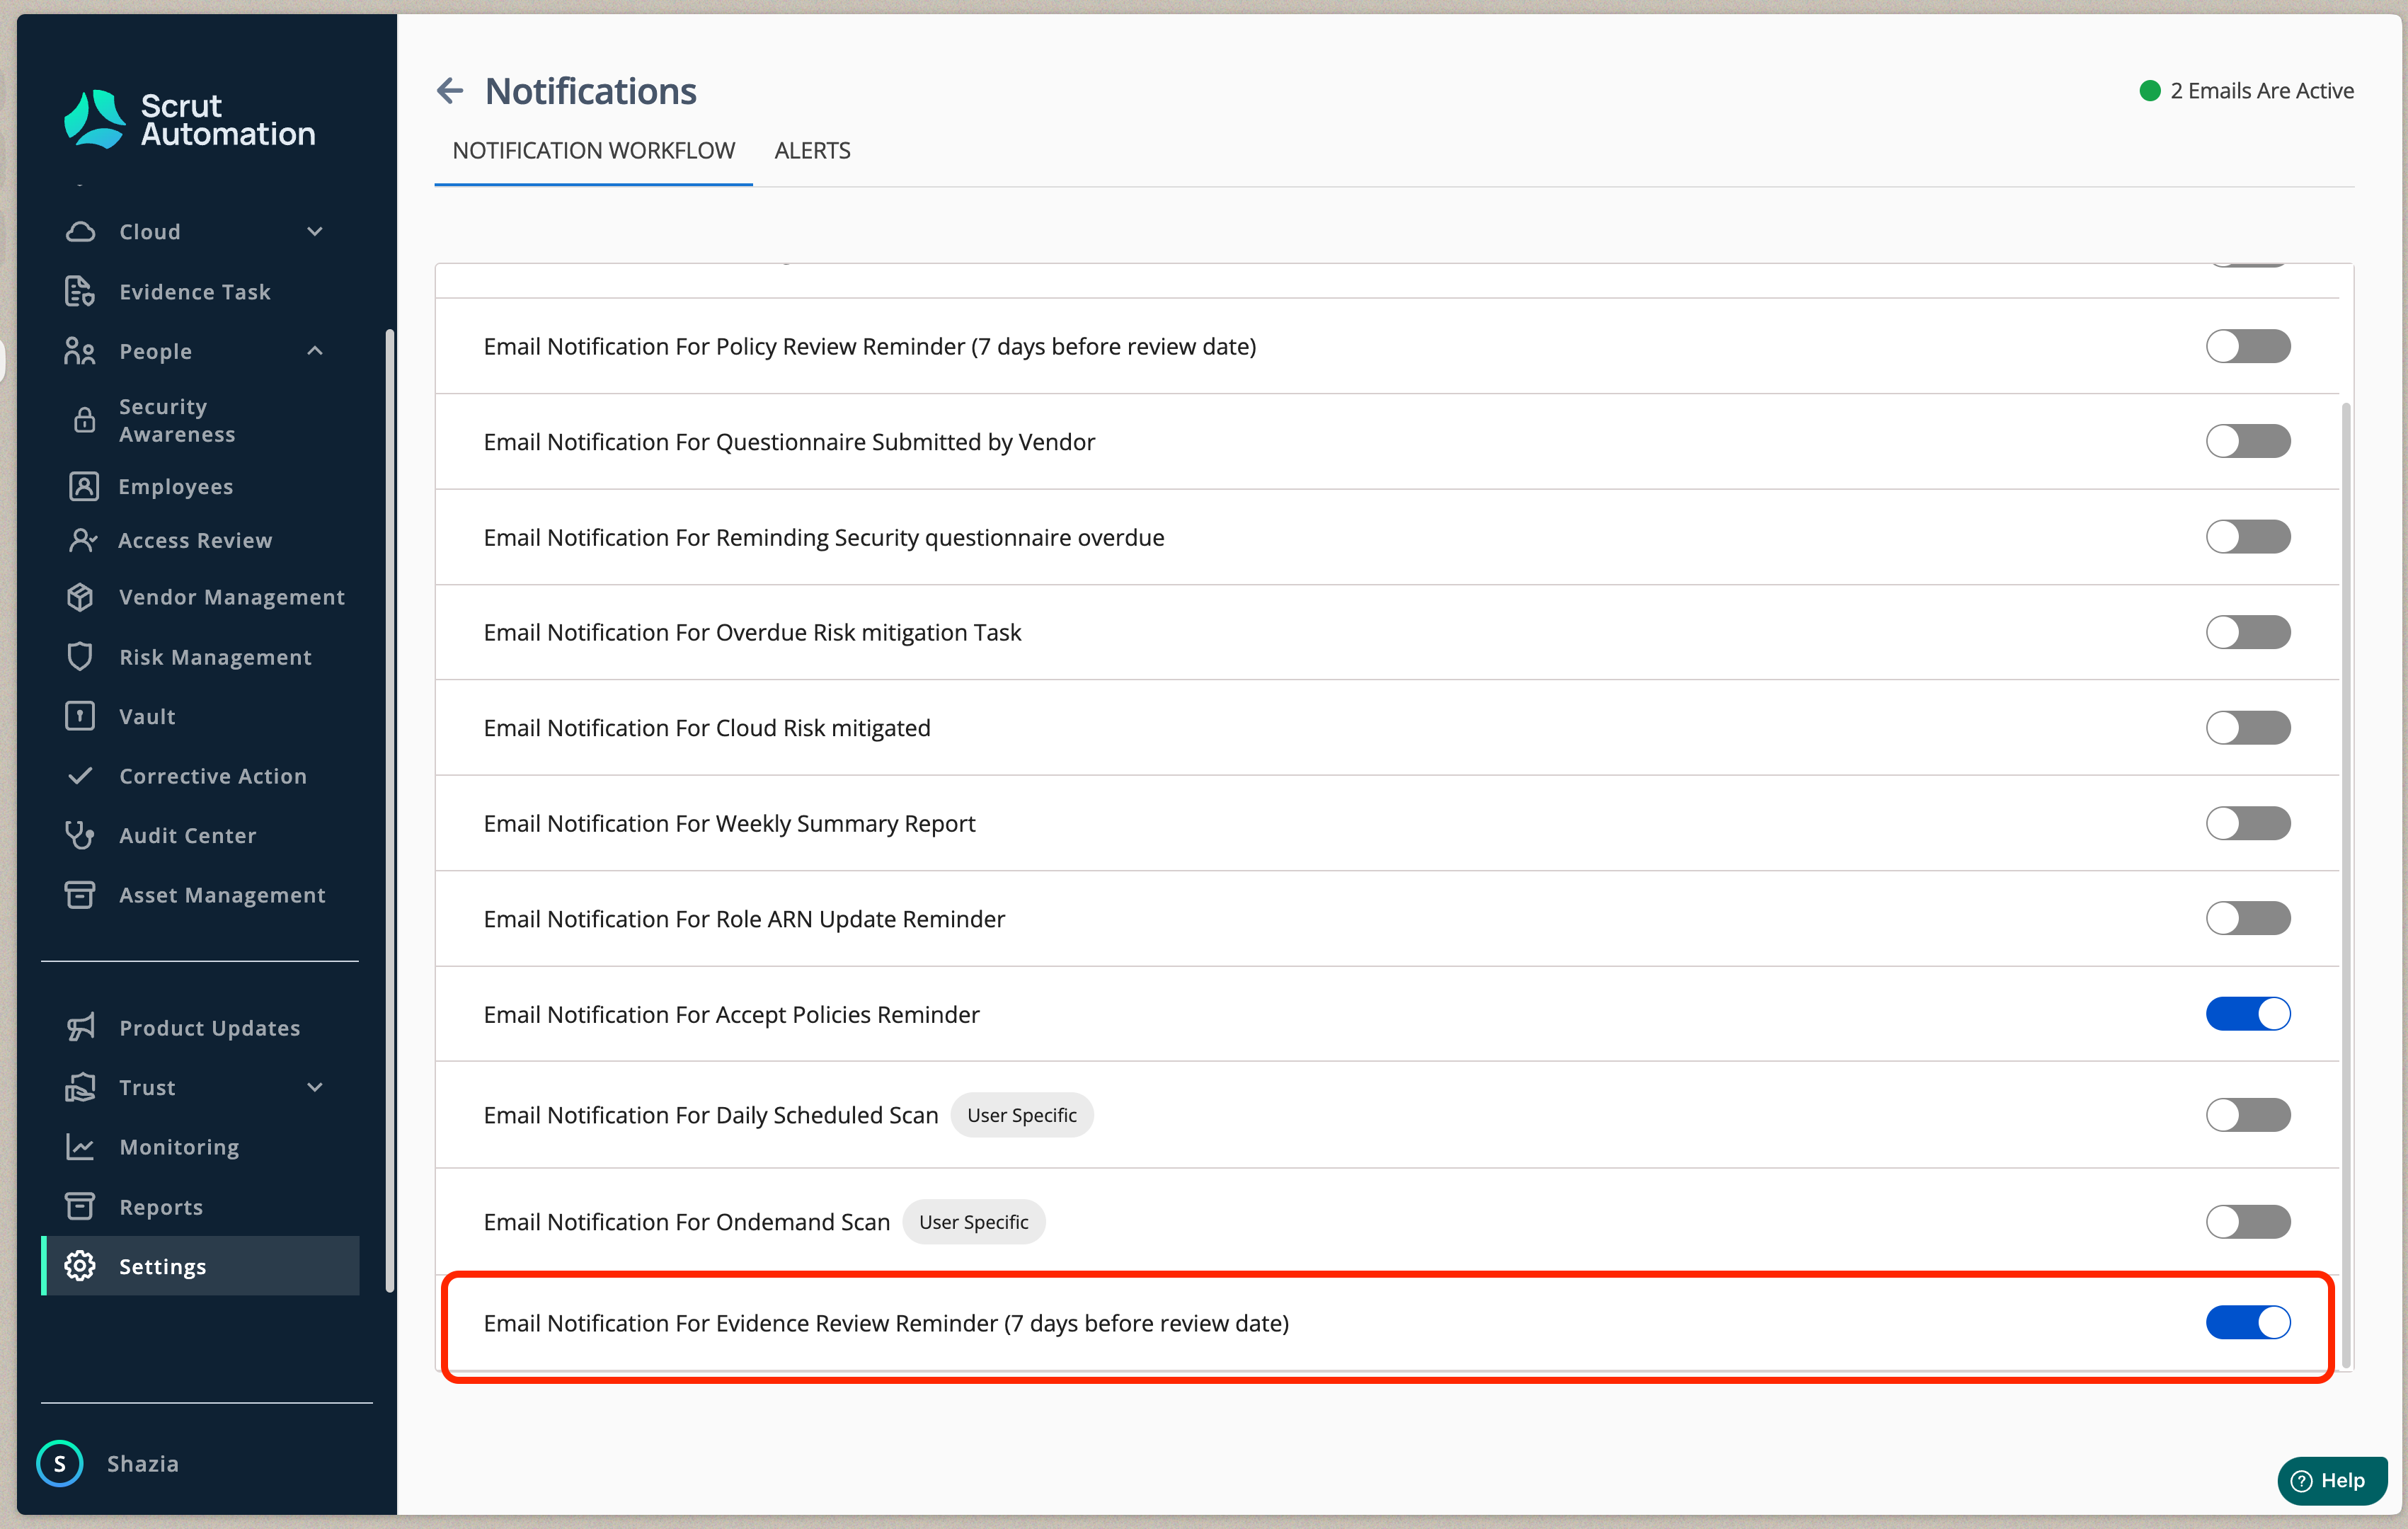This screenshot has width=2408, height=1529.
Task: Click the Security Awareness lock icon
Action: (x=85, y=420)
